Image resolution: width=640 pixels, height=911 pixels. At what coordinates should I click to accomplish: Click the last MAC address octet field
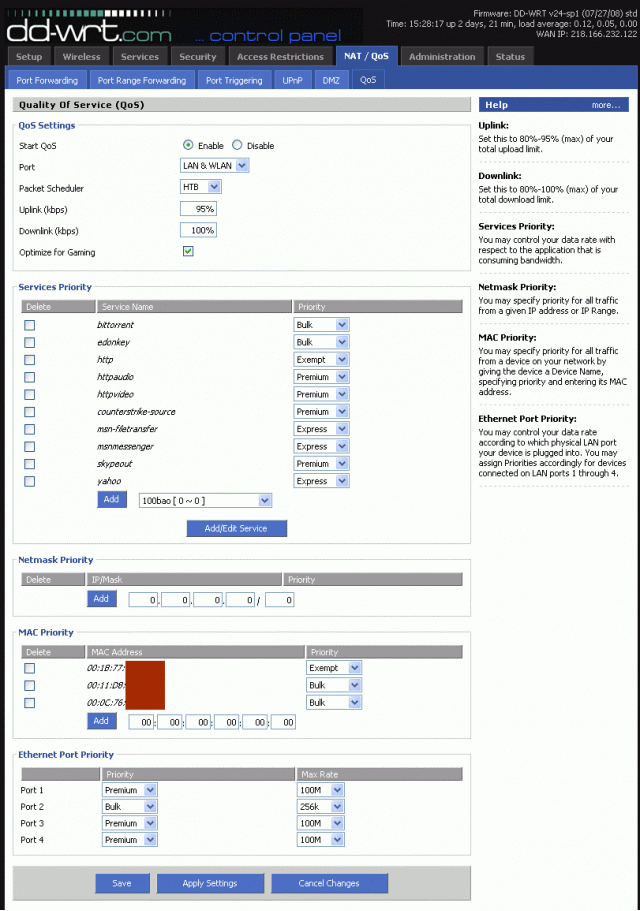[284, 722]
